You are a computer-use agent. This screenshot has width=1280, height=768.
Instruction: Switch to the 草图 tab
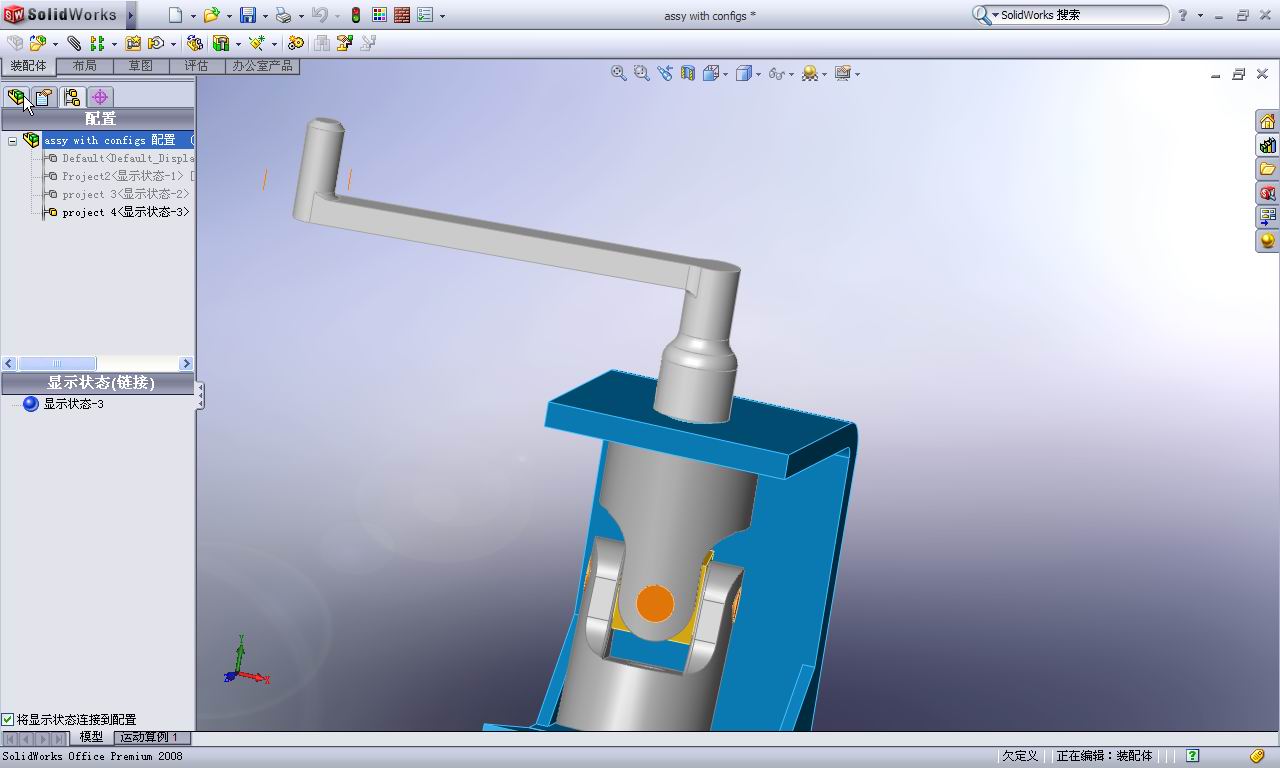click(x=140, y=66)
